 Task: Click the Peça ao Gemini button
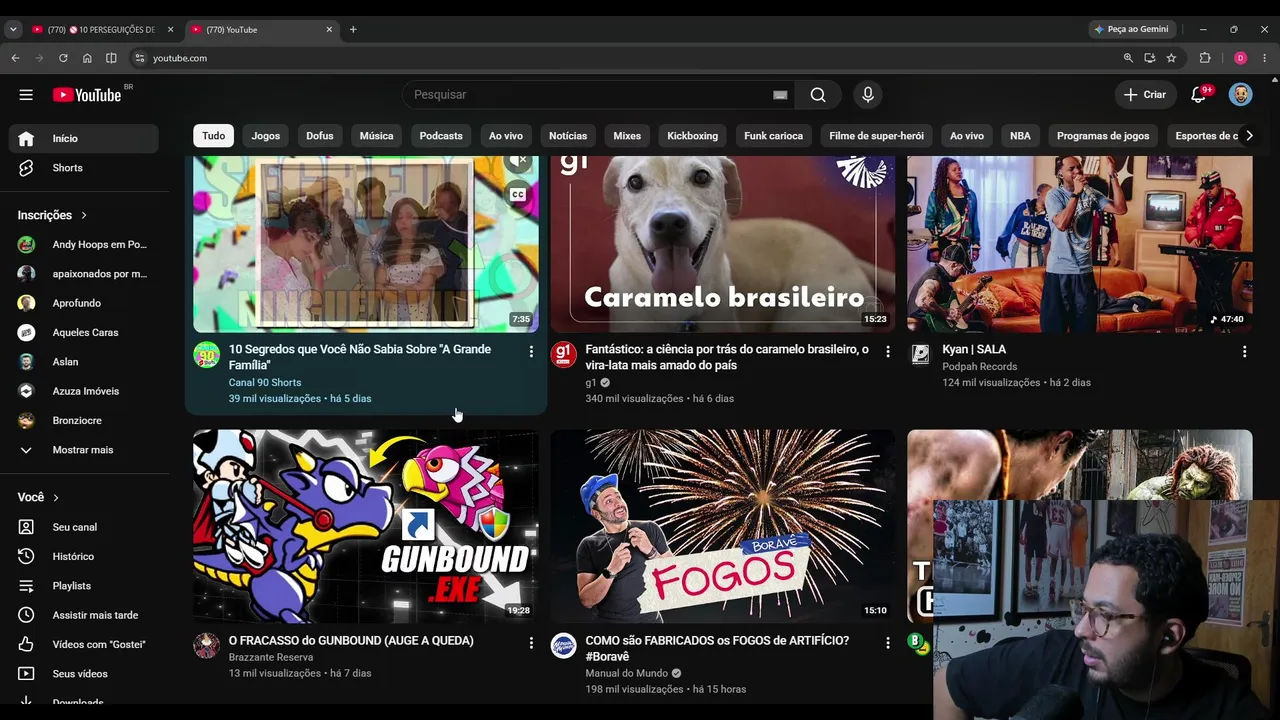tap(1131, 30)
